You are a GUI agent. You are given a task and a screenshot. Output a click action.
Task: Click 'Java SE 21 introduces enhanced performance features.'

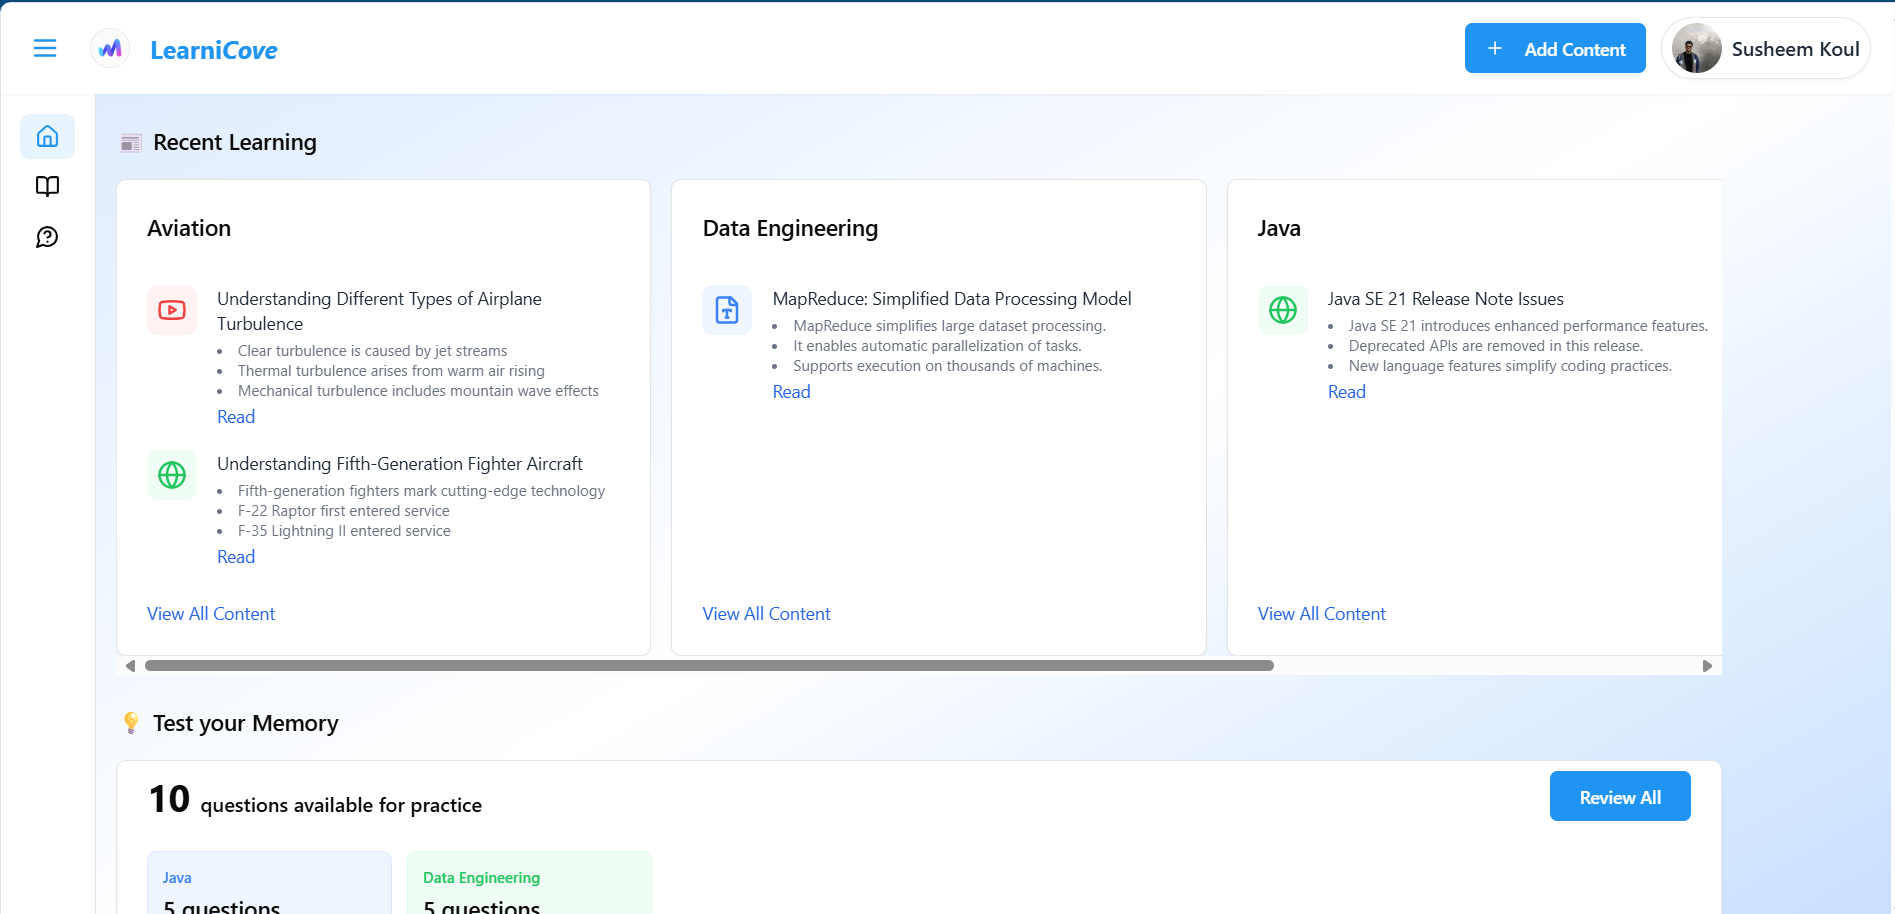[x=1528, y=326]
